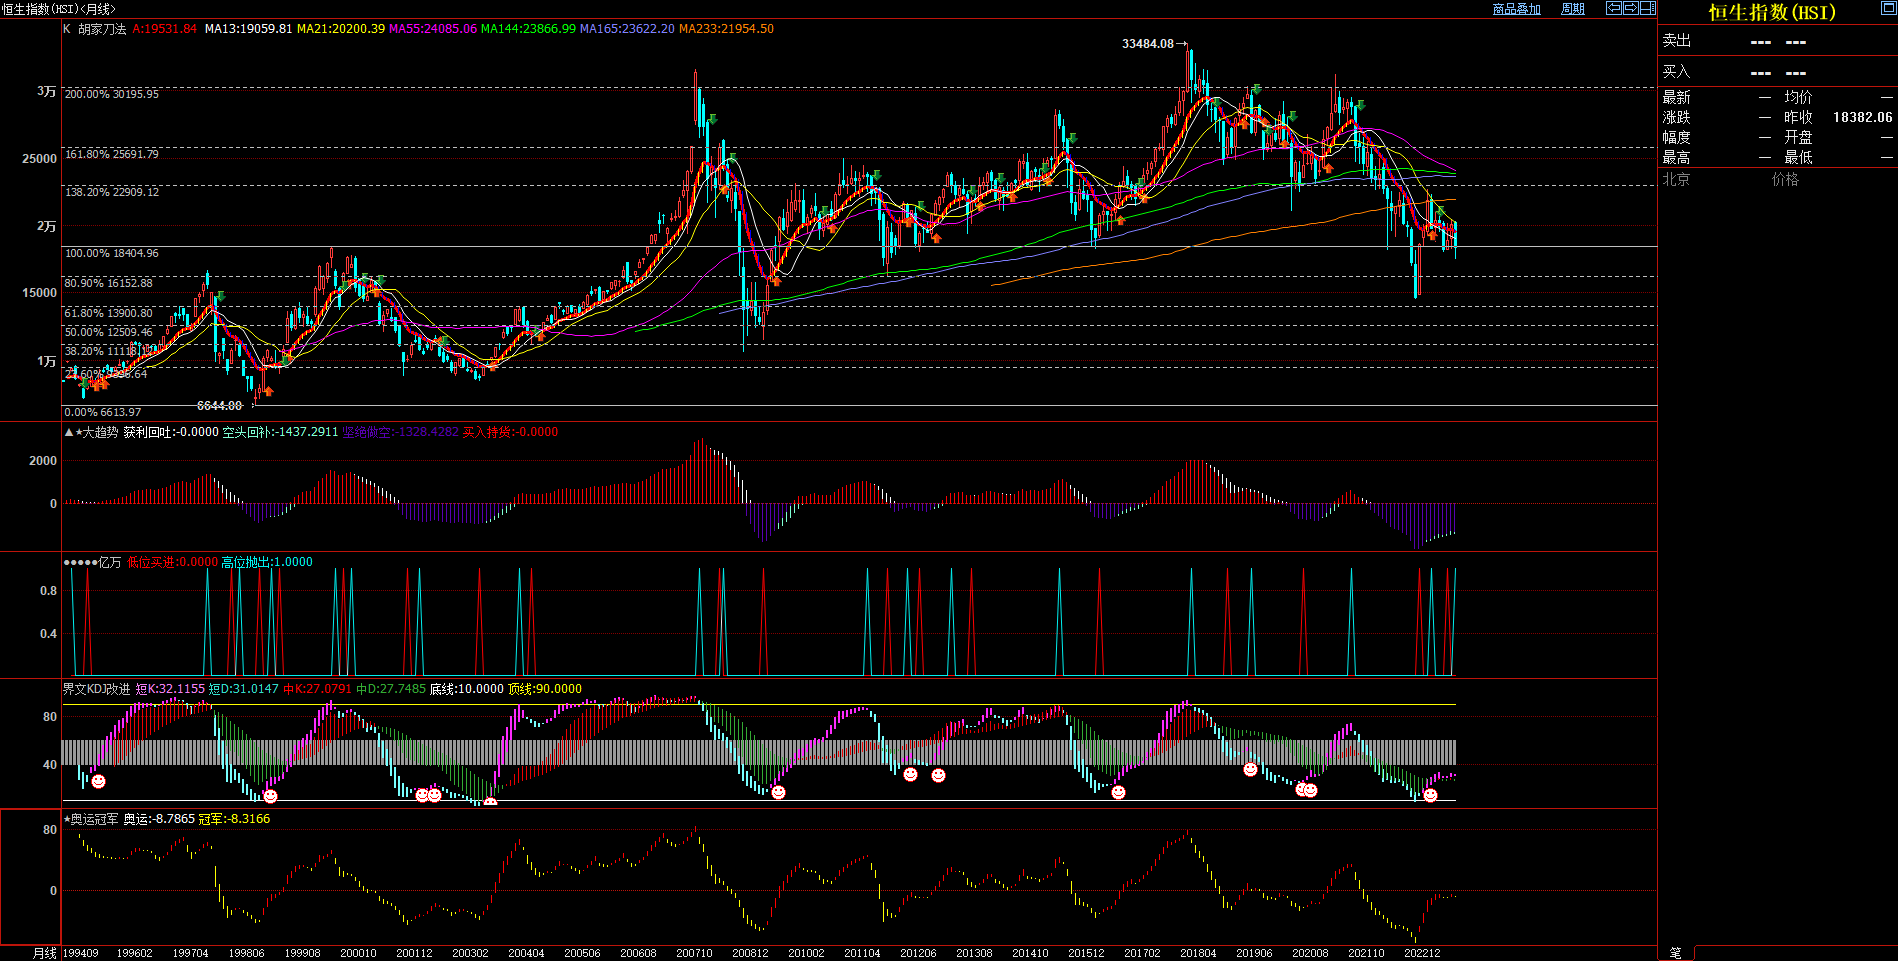This screenshot has width=1898, height=961.
Task: Open the 商品叠加 overlay link
Action: (1516, 9)
